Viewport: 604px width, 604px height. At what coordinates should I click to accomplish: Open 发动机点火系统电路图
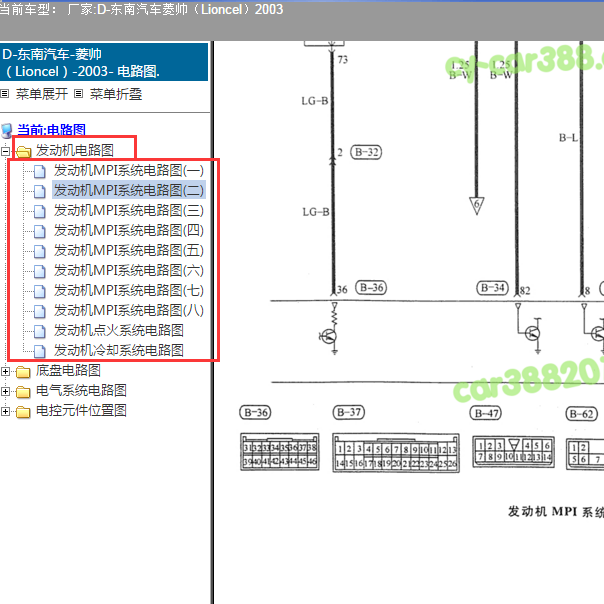119,331
